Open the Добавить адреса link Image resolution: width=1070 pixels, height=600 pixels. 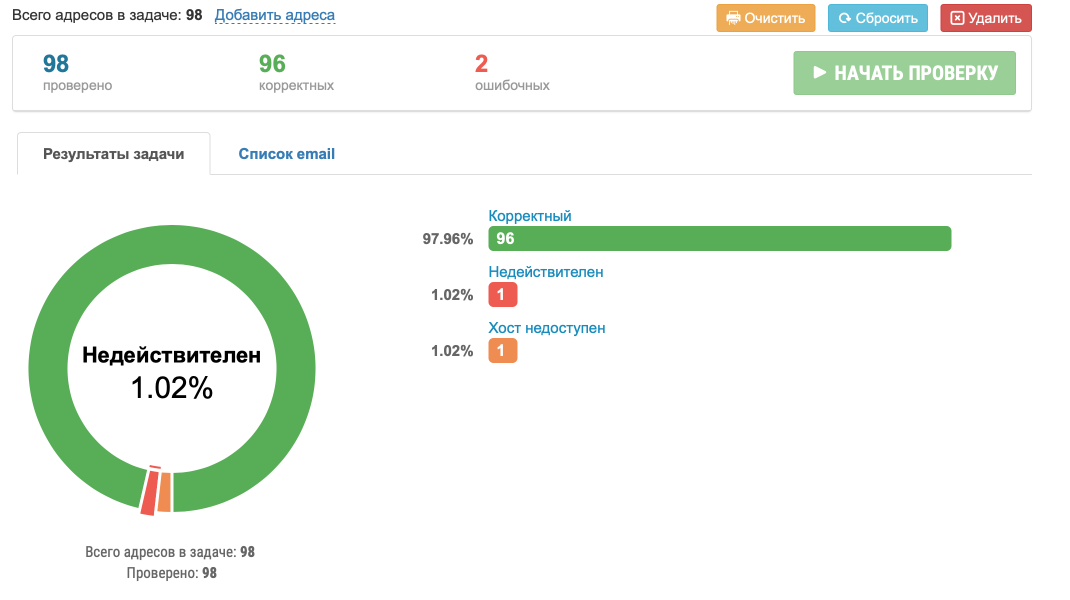click(275, 15)
